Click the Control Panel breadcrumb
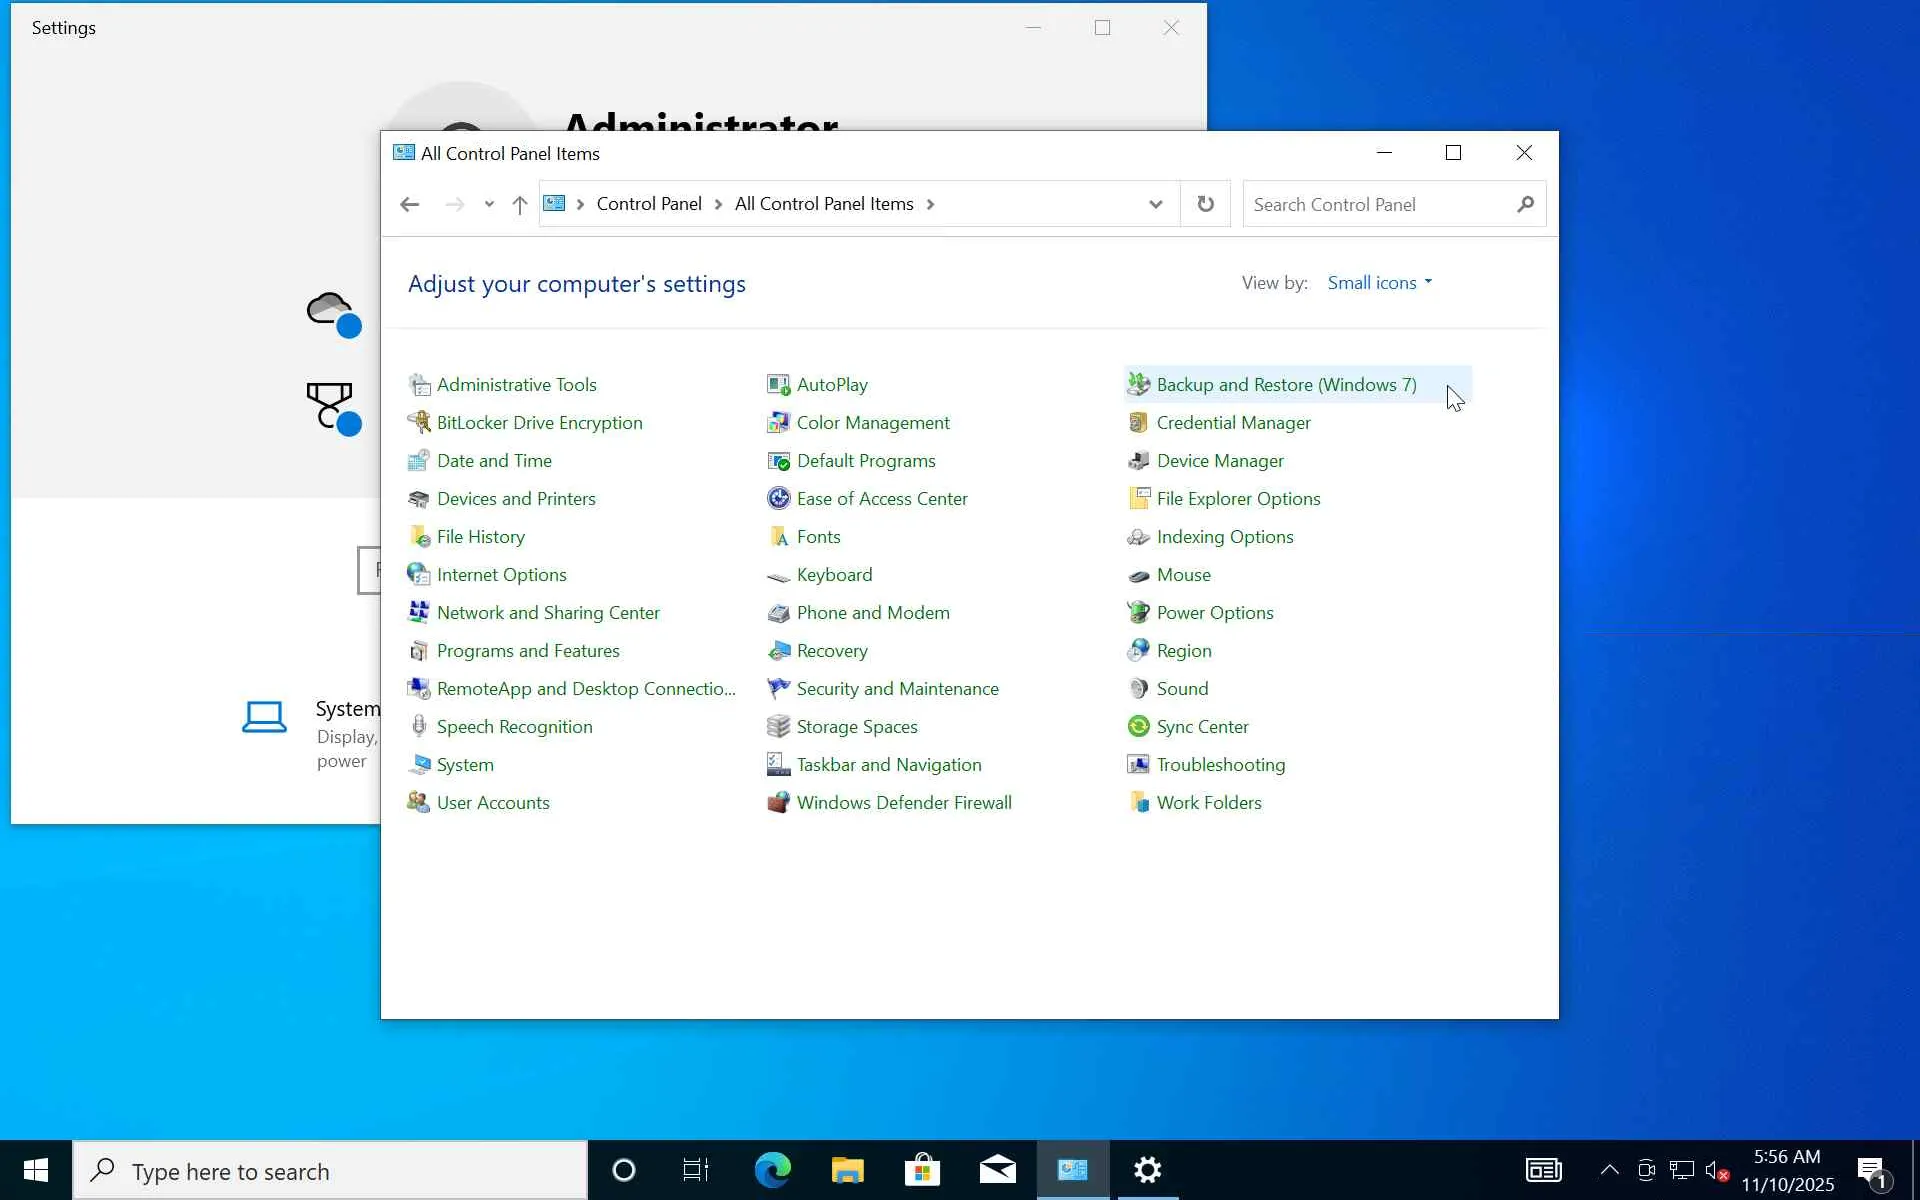 [648, 204]
